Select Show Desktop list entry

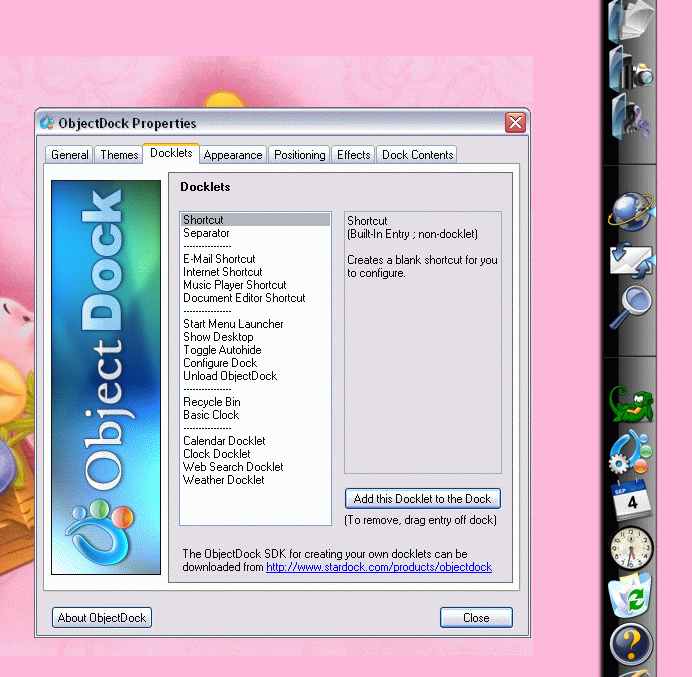255,337
